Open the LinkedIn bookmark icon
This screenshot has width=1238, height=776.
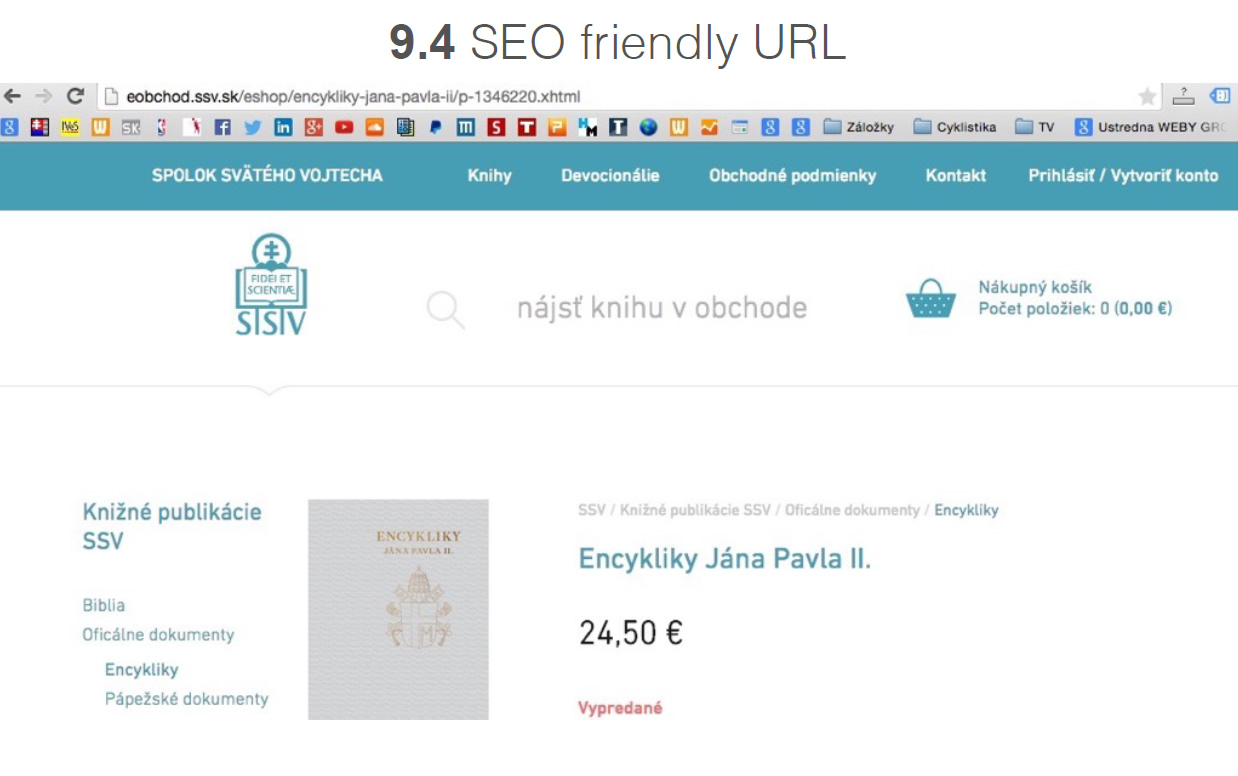(x=283, y=127)
